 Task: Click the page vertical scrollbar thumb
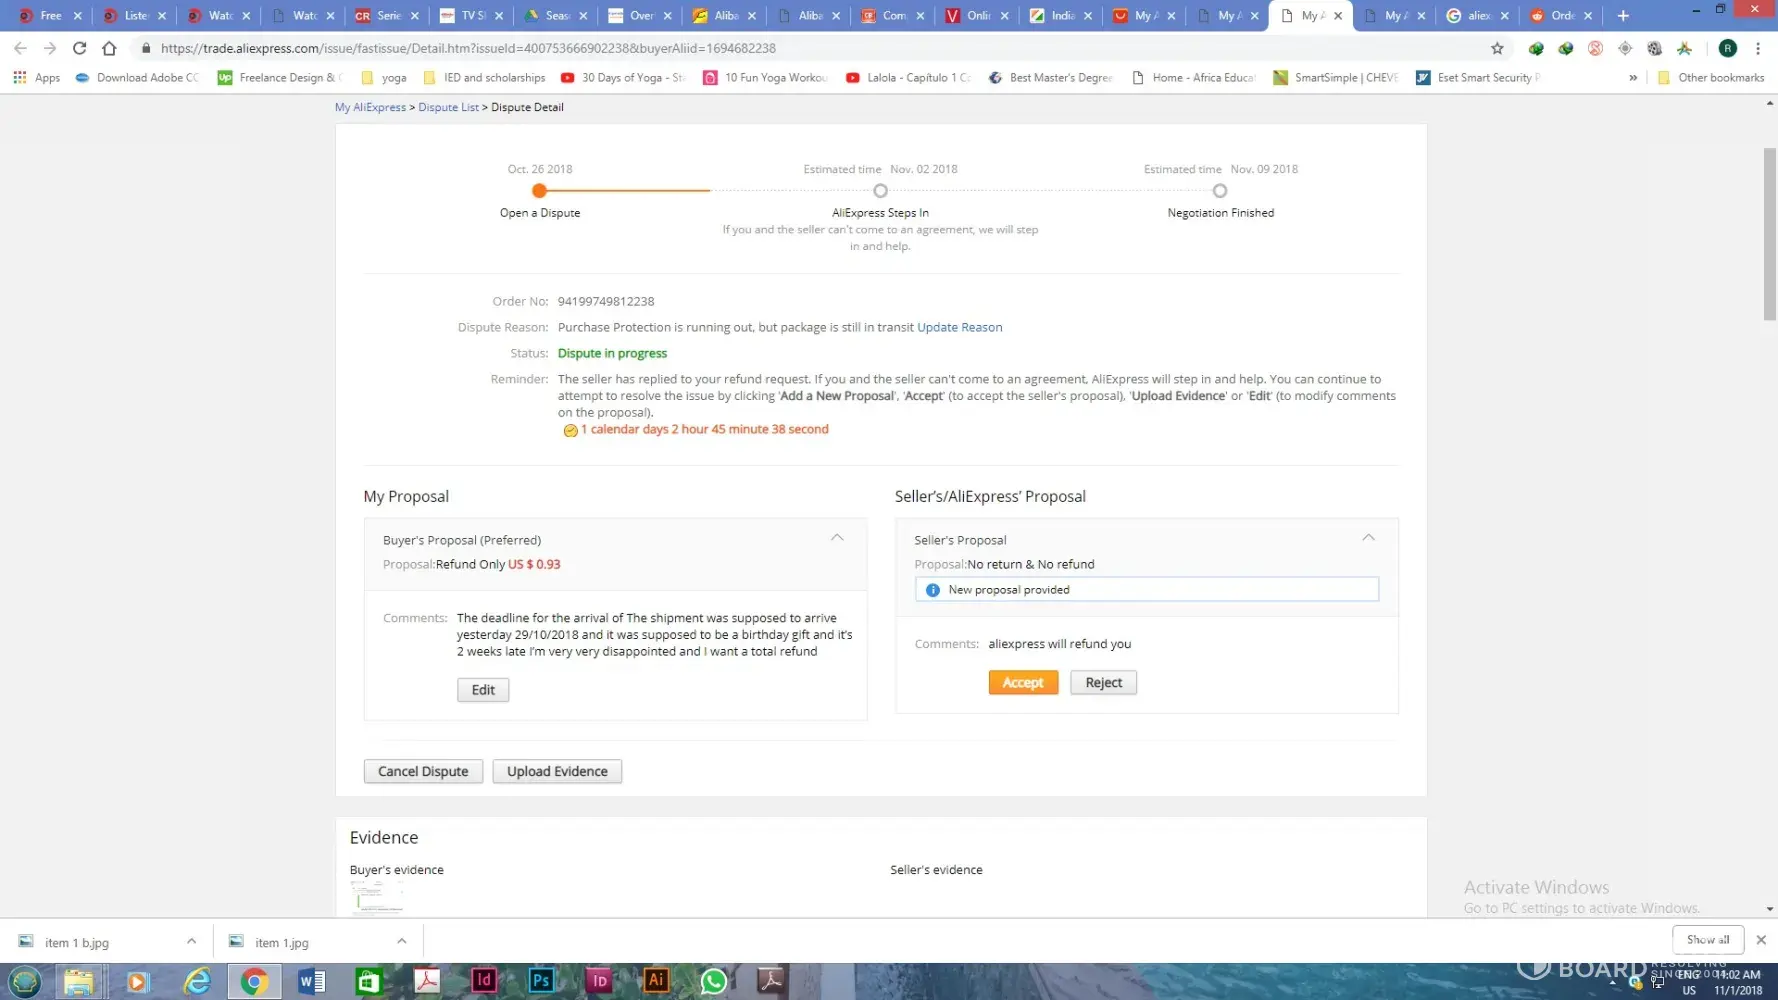coord(1770,234)
